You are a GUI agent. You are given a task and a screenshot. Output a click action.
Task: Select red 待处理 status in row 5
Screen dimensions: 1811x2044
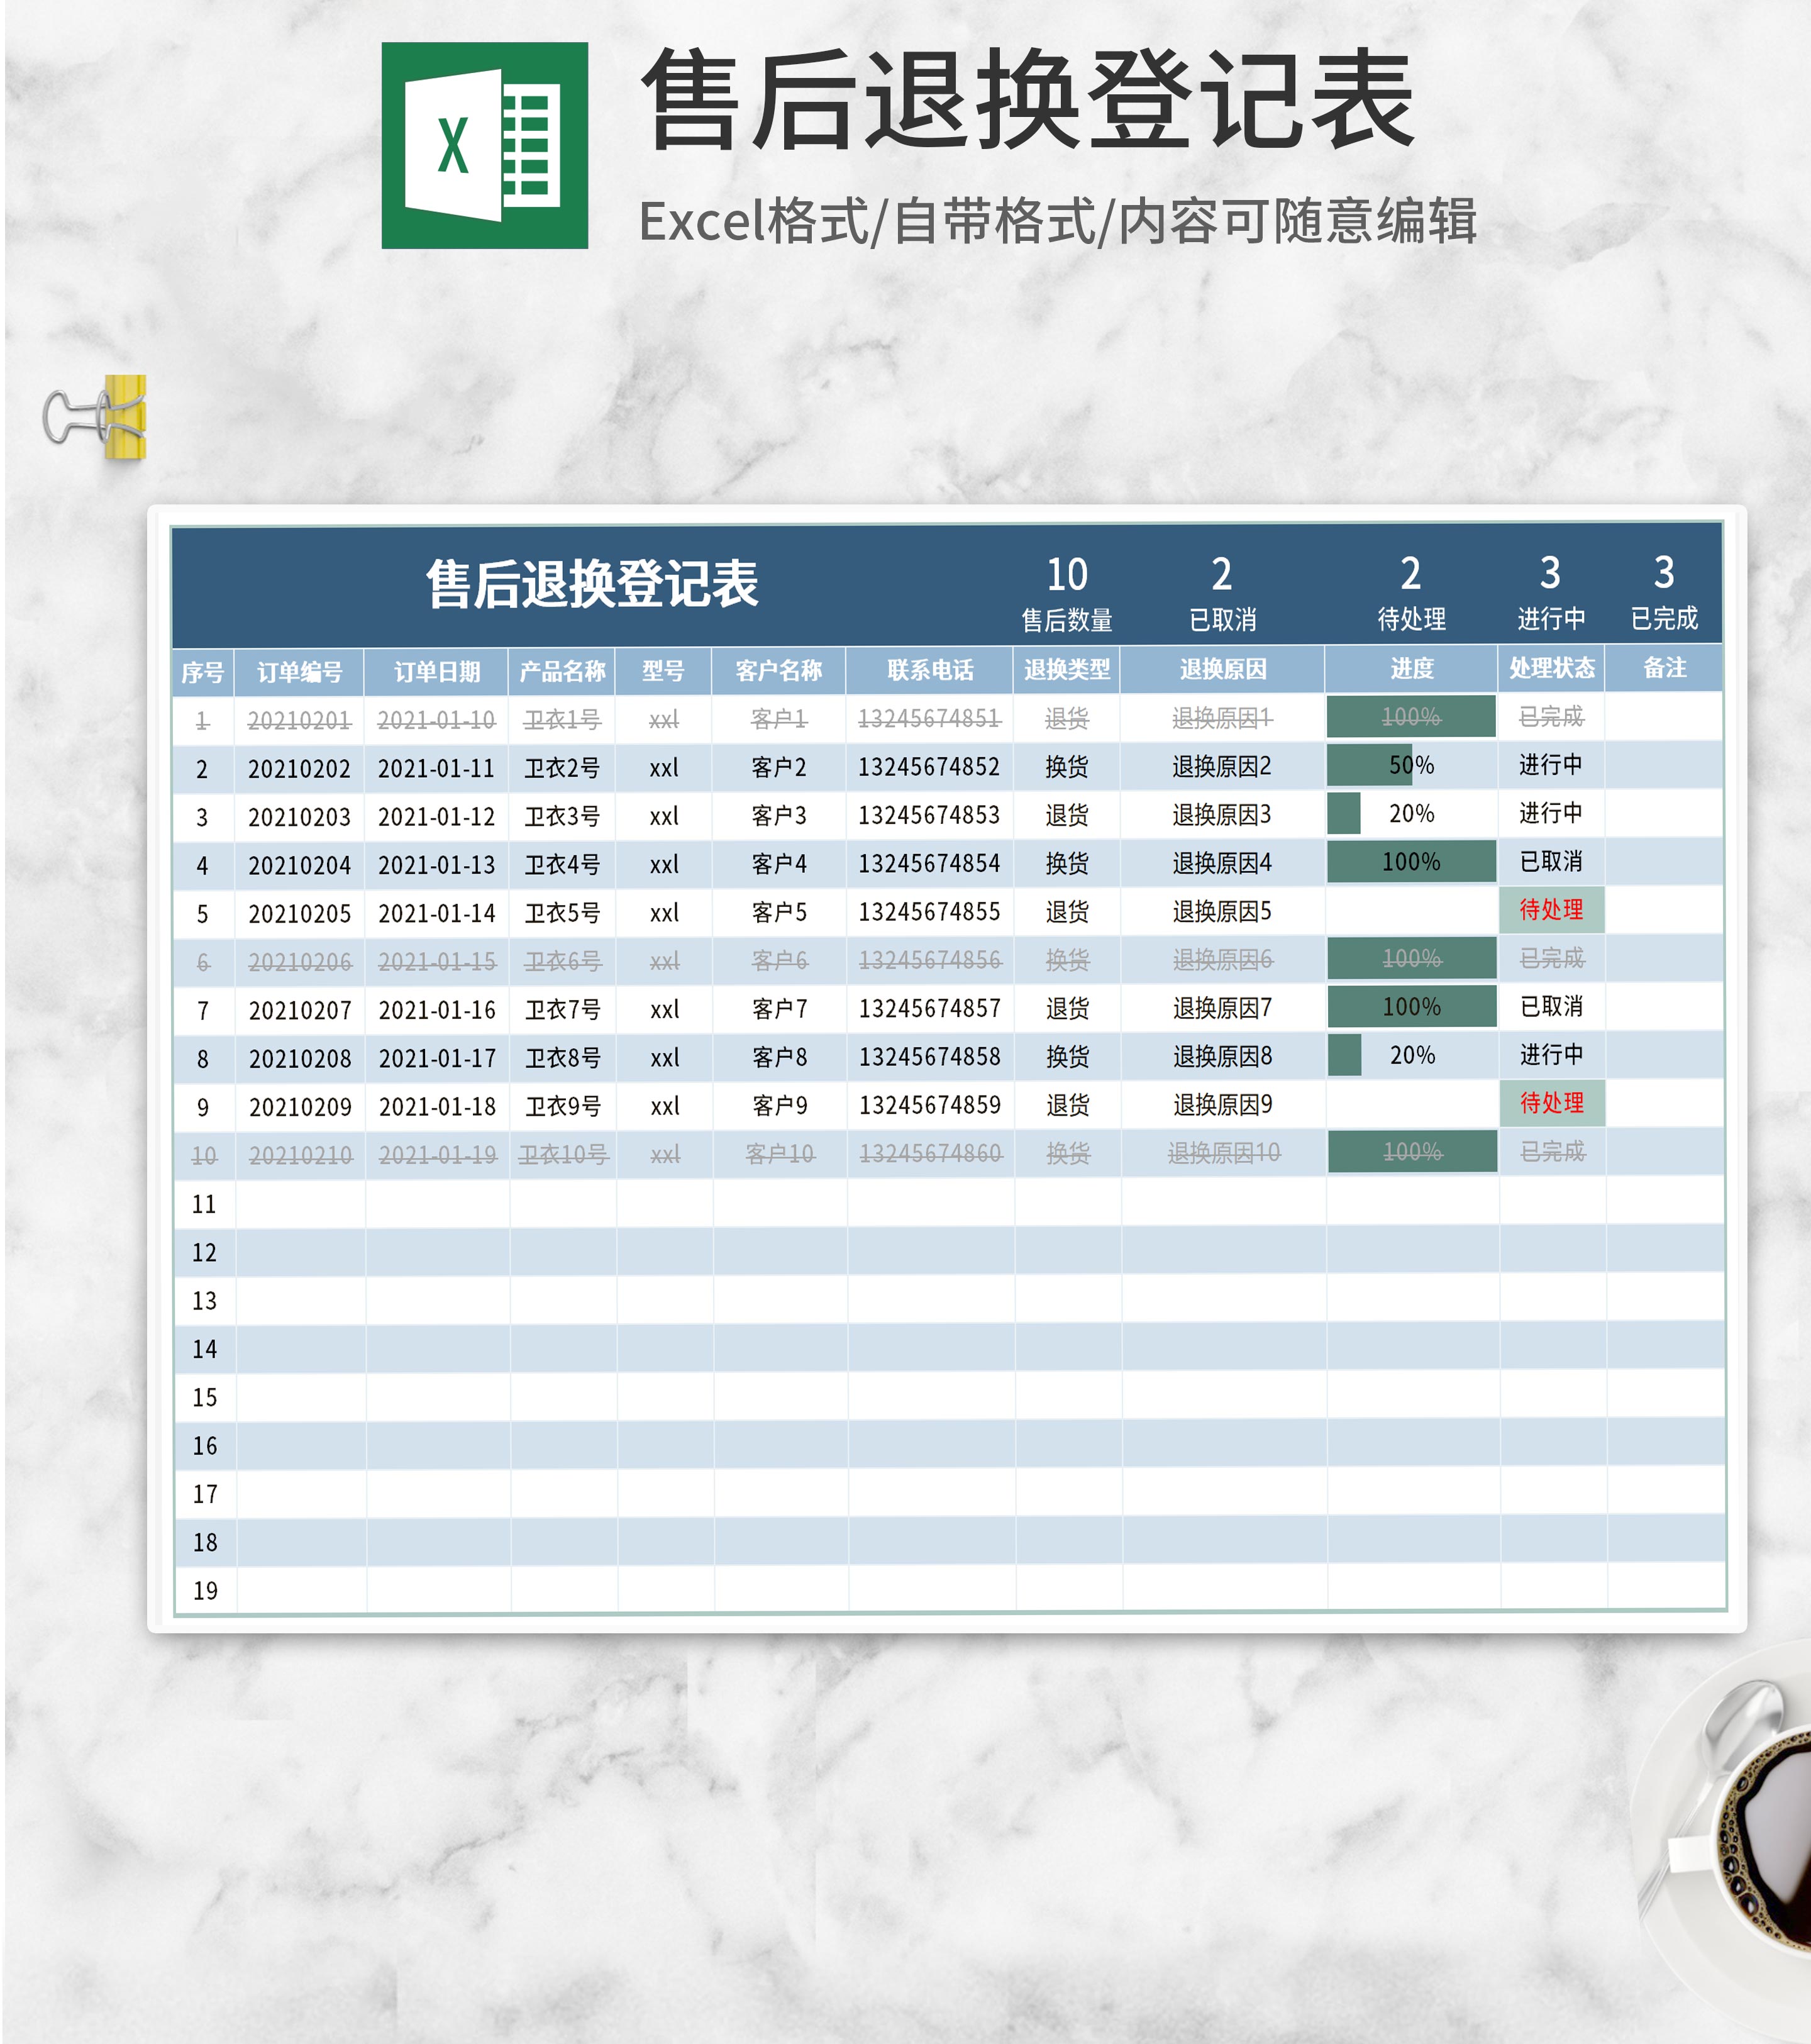[x=1551, y=910]
